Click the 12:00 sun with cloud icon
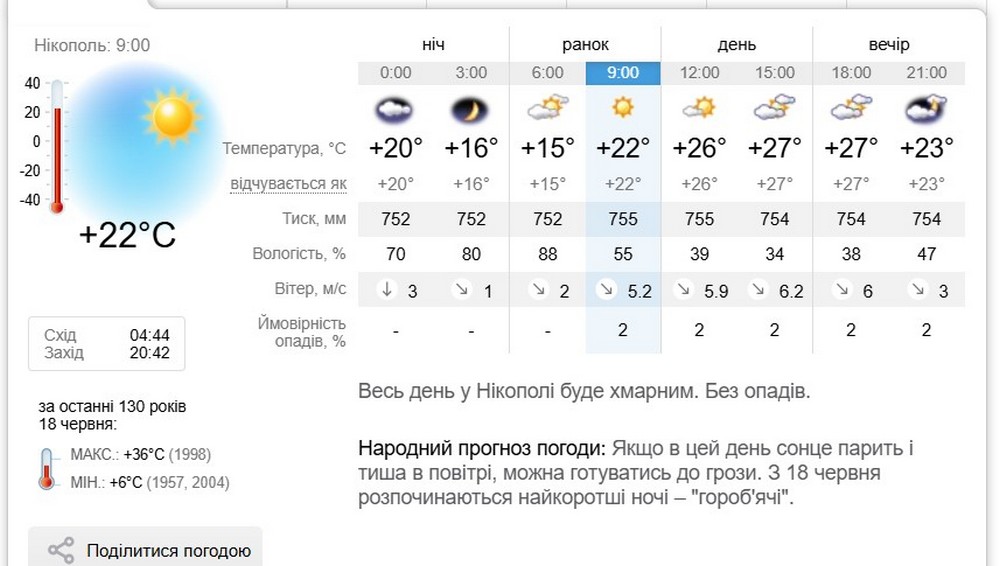The width and height of the screenshot is (1000, 566). pos(699,108)
